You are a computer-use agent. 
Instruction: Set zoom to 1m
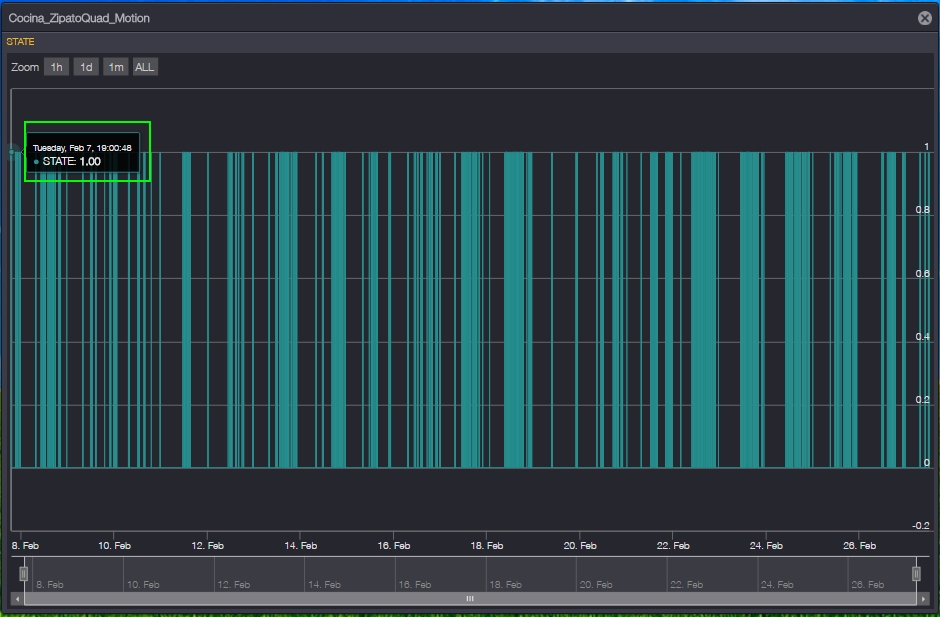[x=116, y=67]
